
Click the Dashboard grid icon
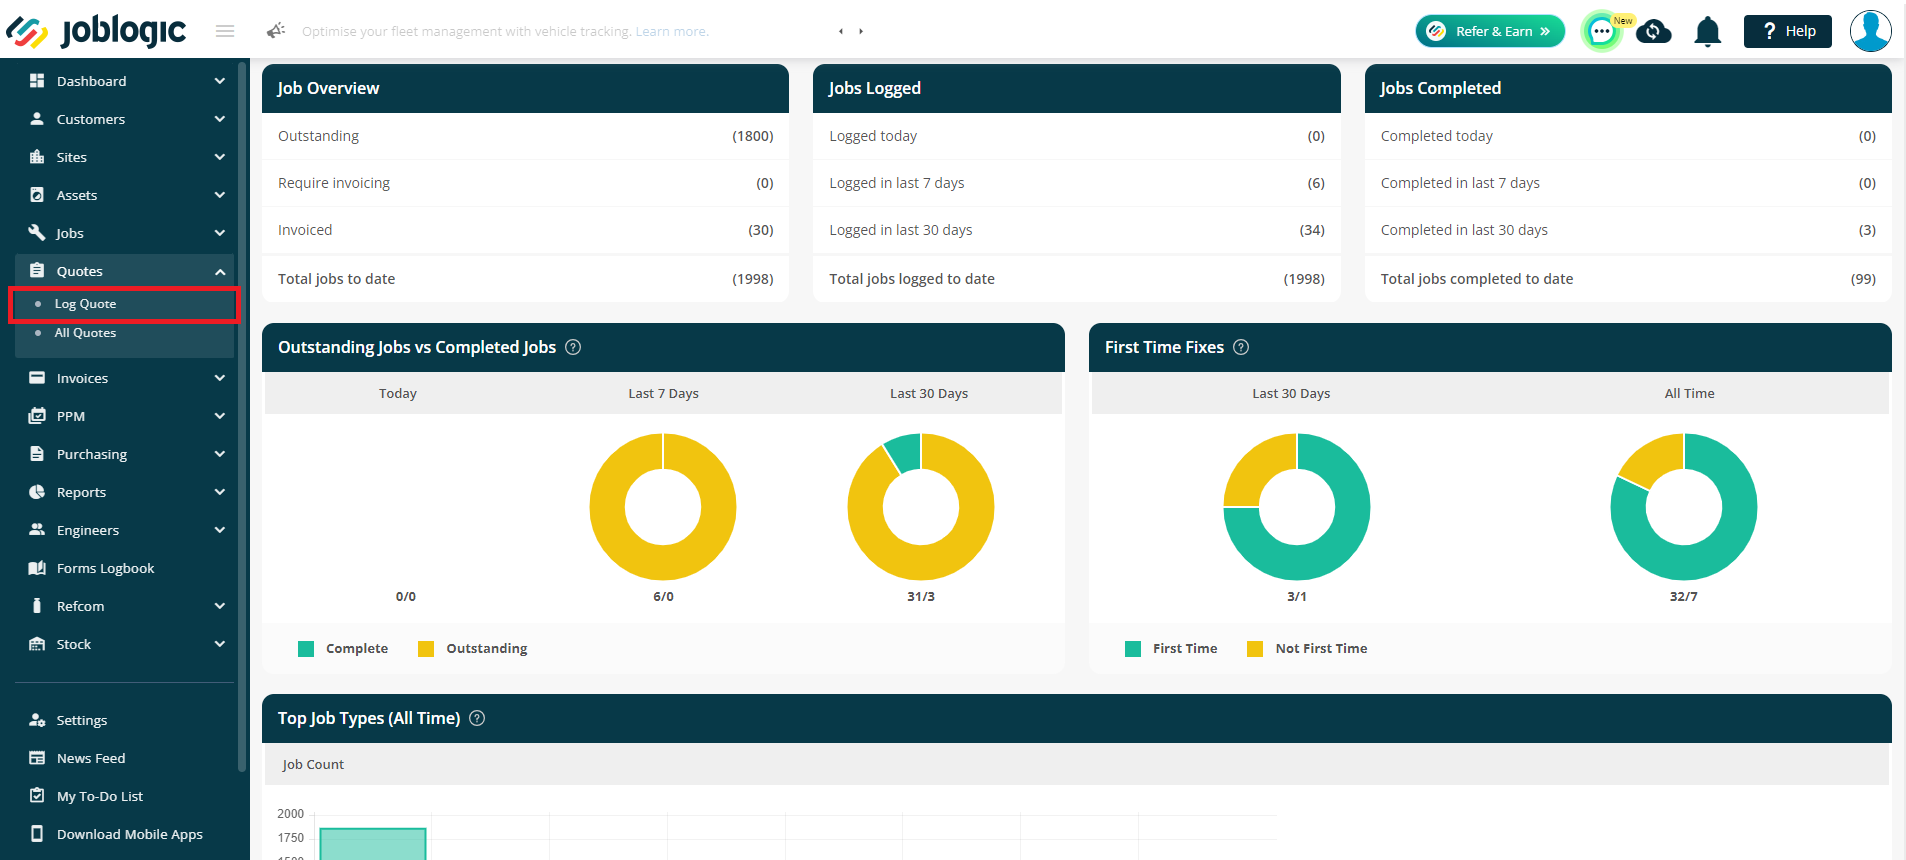pyautogui.click(x=37, y=81)
